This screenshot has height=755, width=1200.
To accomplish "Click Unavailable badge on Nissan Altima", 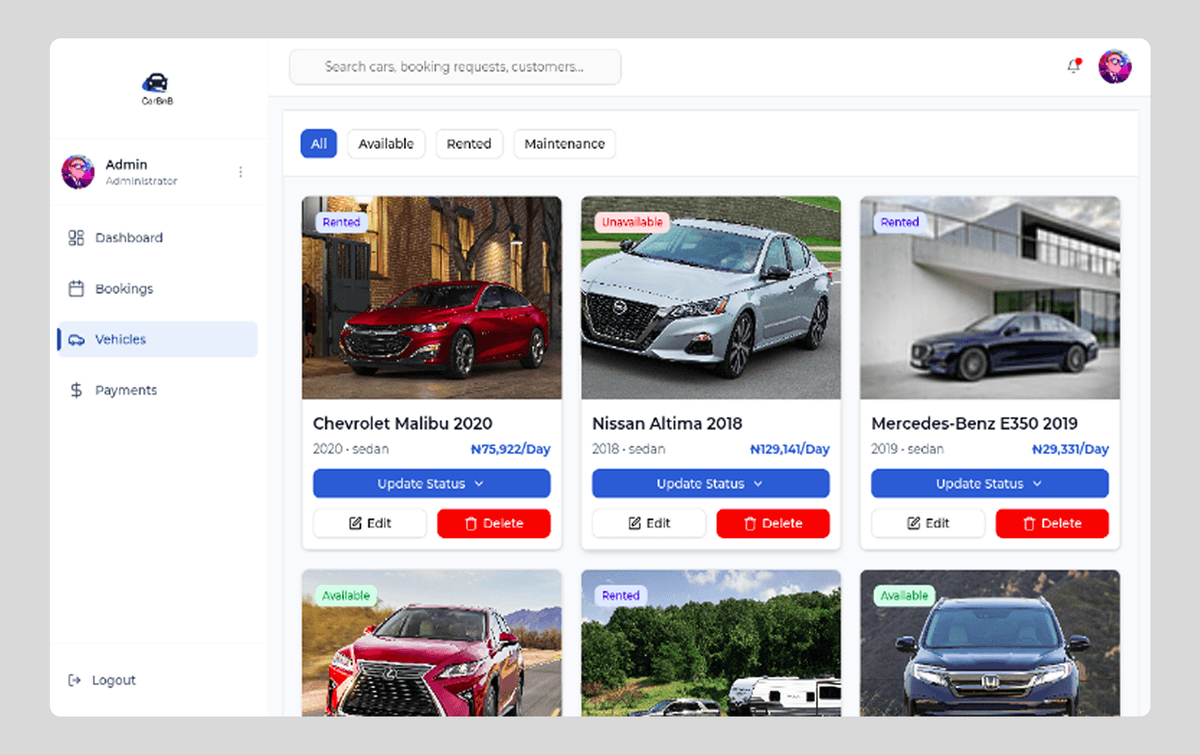I will tap(632, 222).
